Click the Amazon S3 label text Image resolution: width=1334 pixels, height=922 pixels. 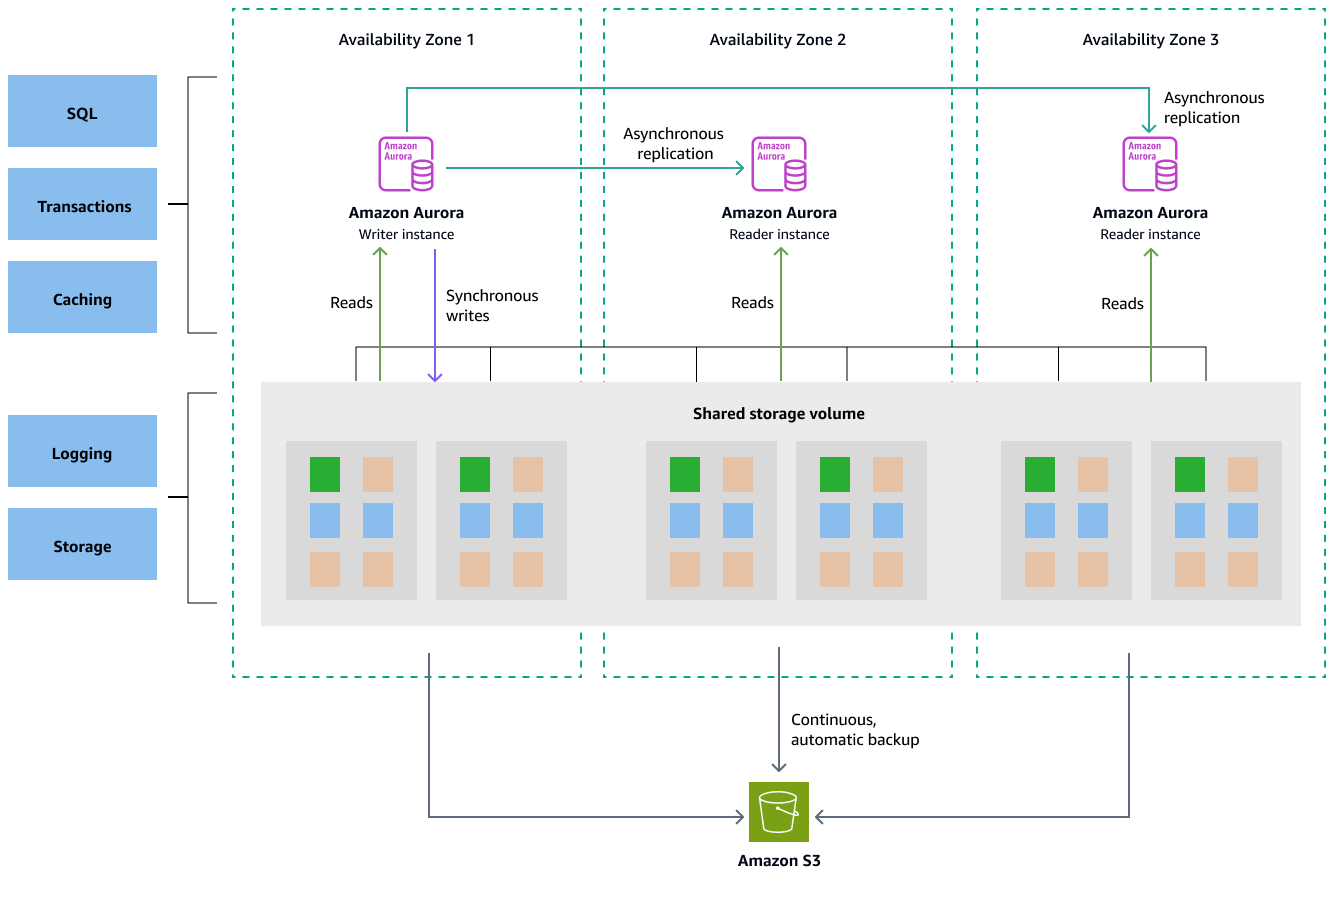click(779, 860)
